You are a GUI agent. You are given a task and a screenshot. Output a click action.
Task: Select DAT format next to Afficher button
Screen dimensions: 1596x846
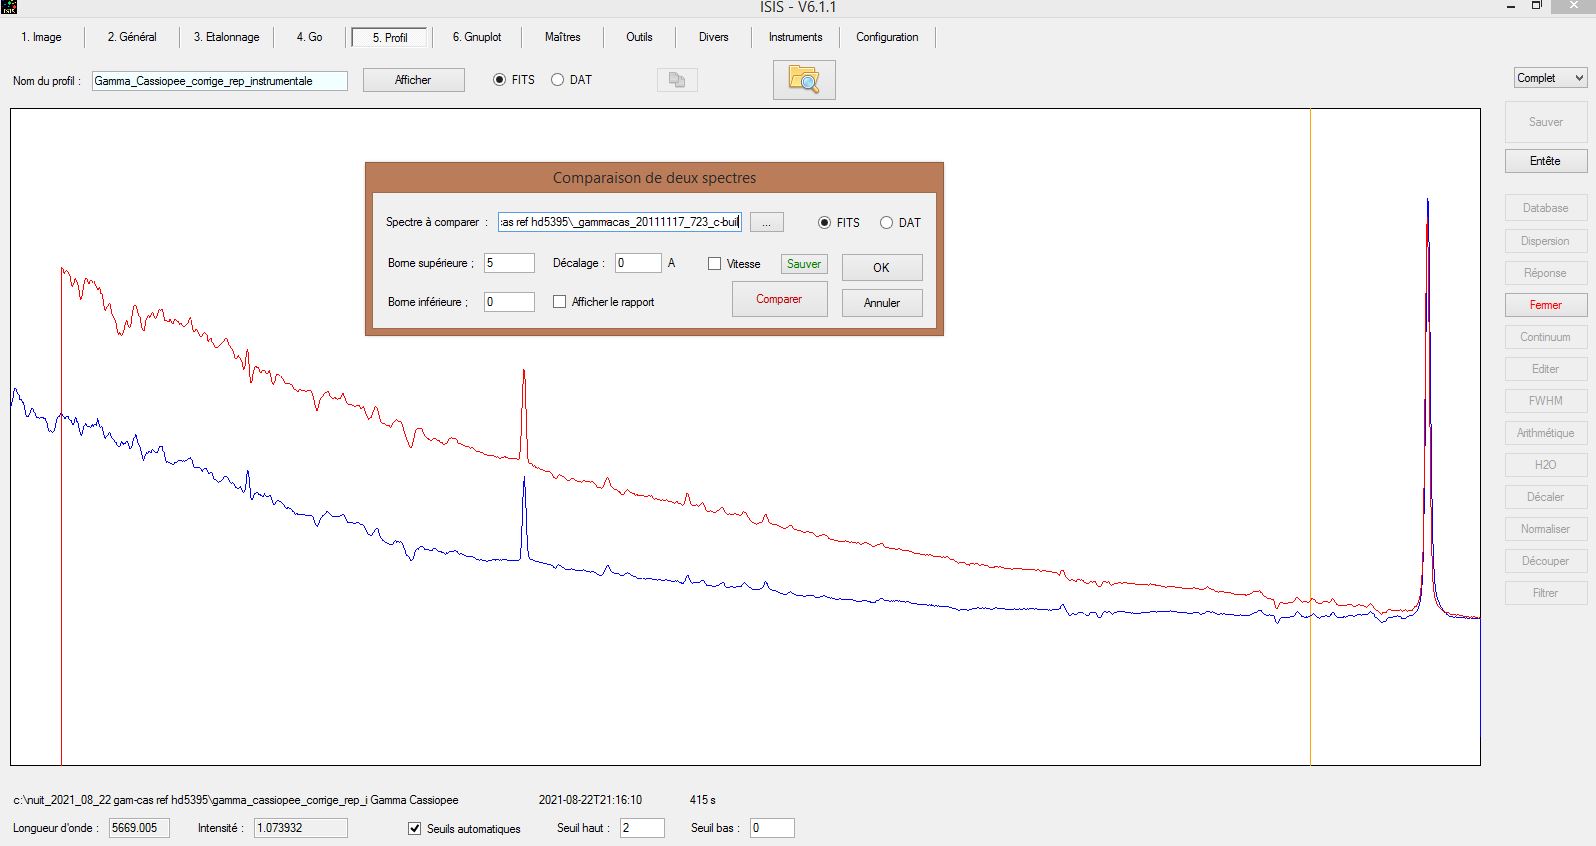coord(558,80)
